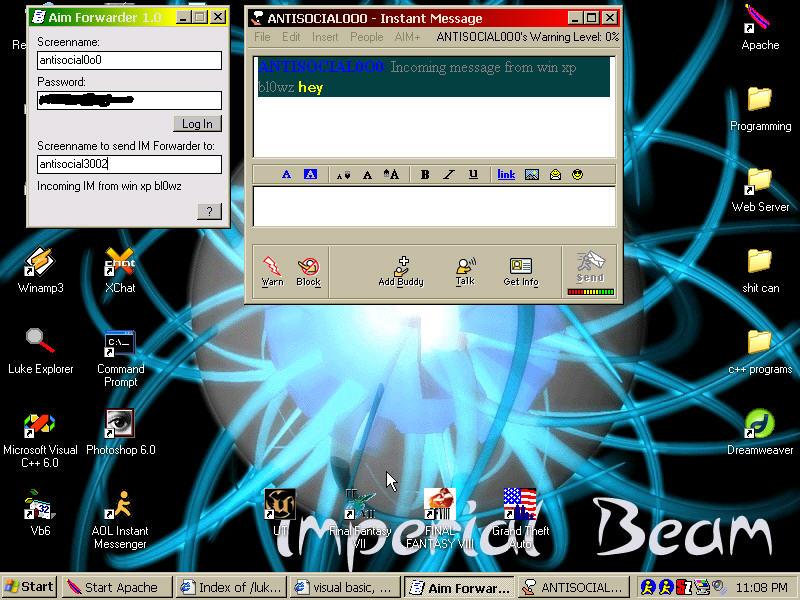This screenshot has width=800, height=600.
Task: Select the UT game shortcut
Action: (280, 512)
